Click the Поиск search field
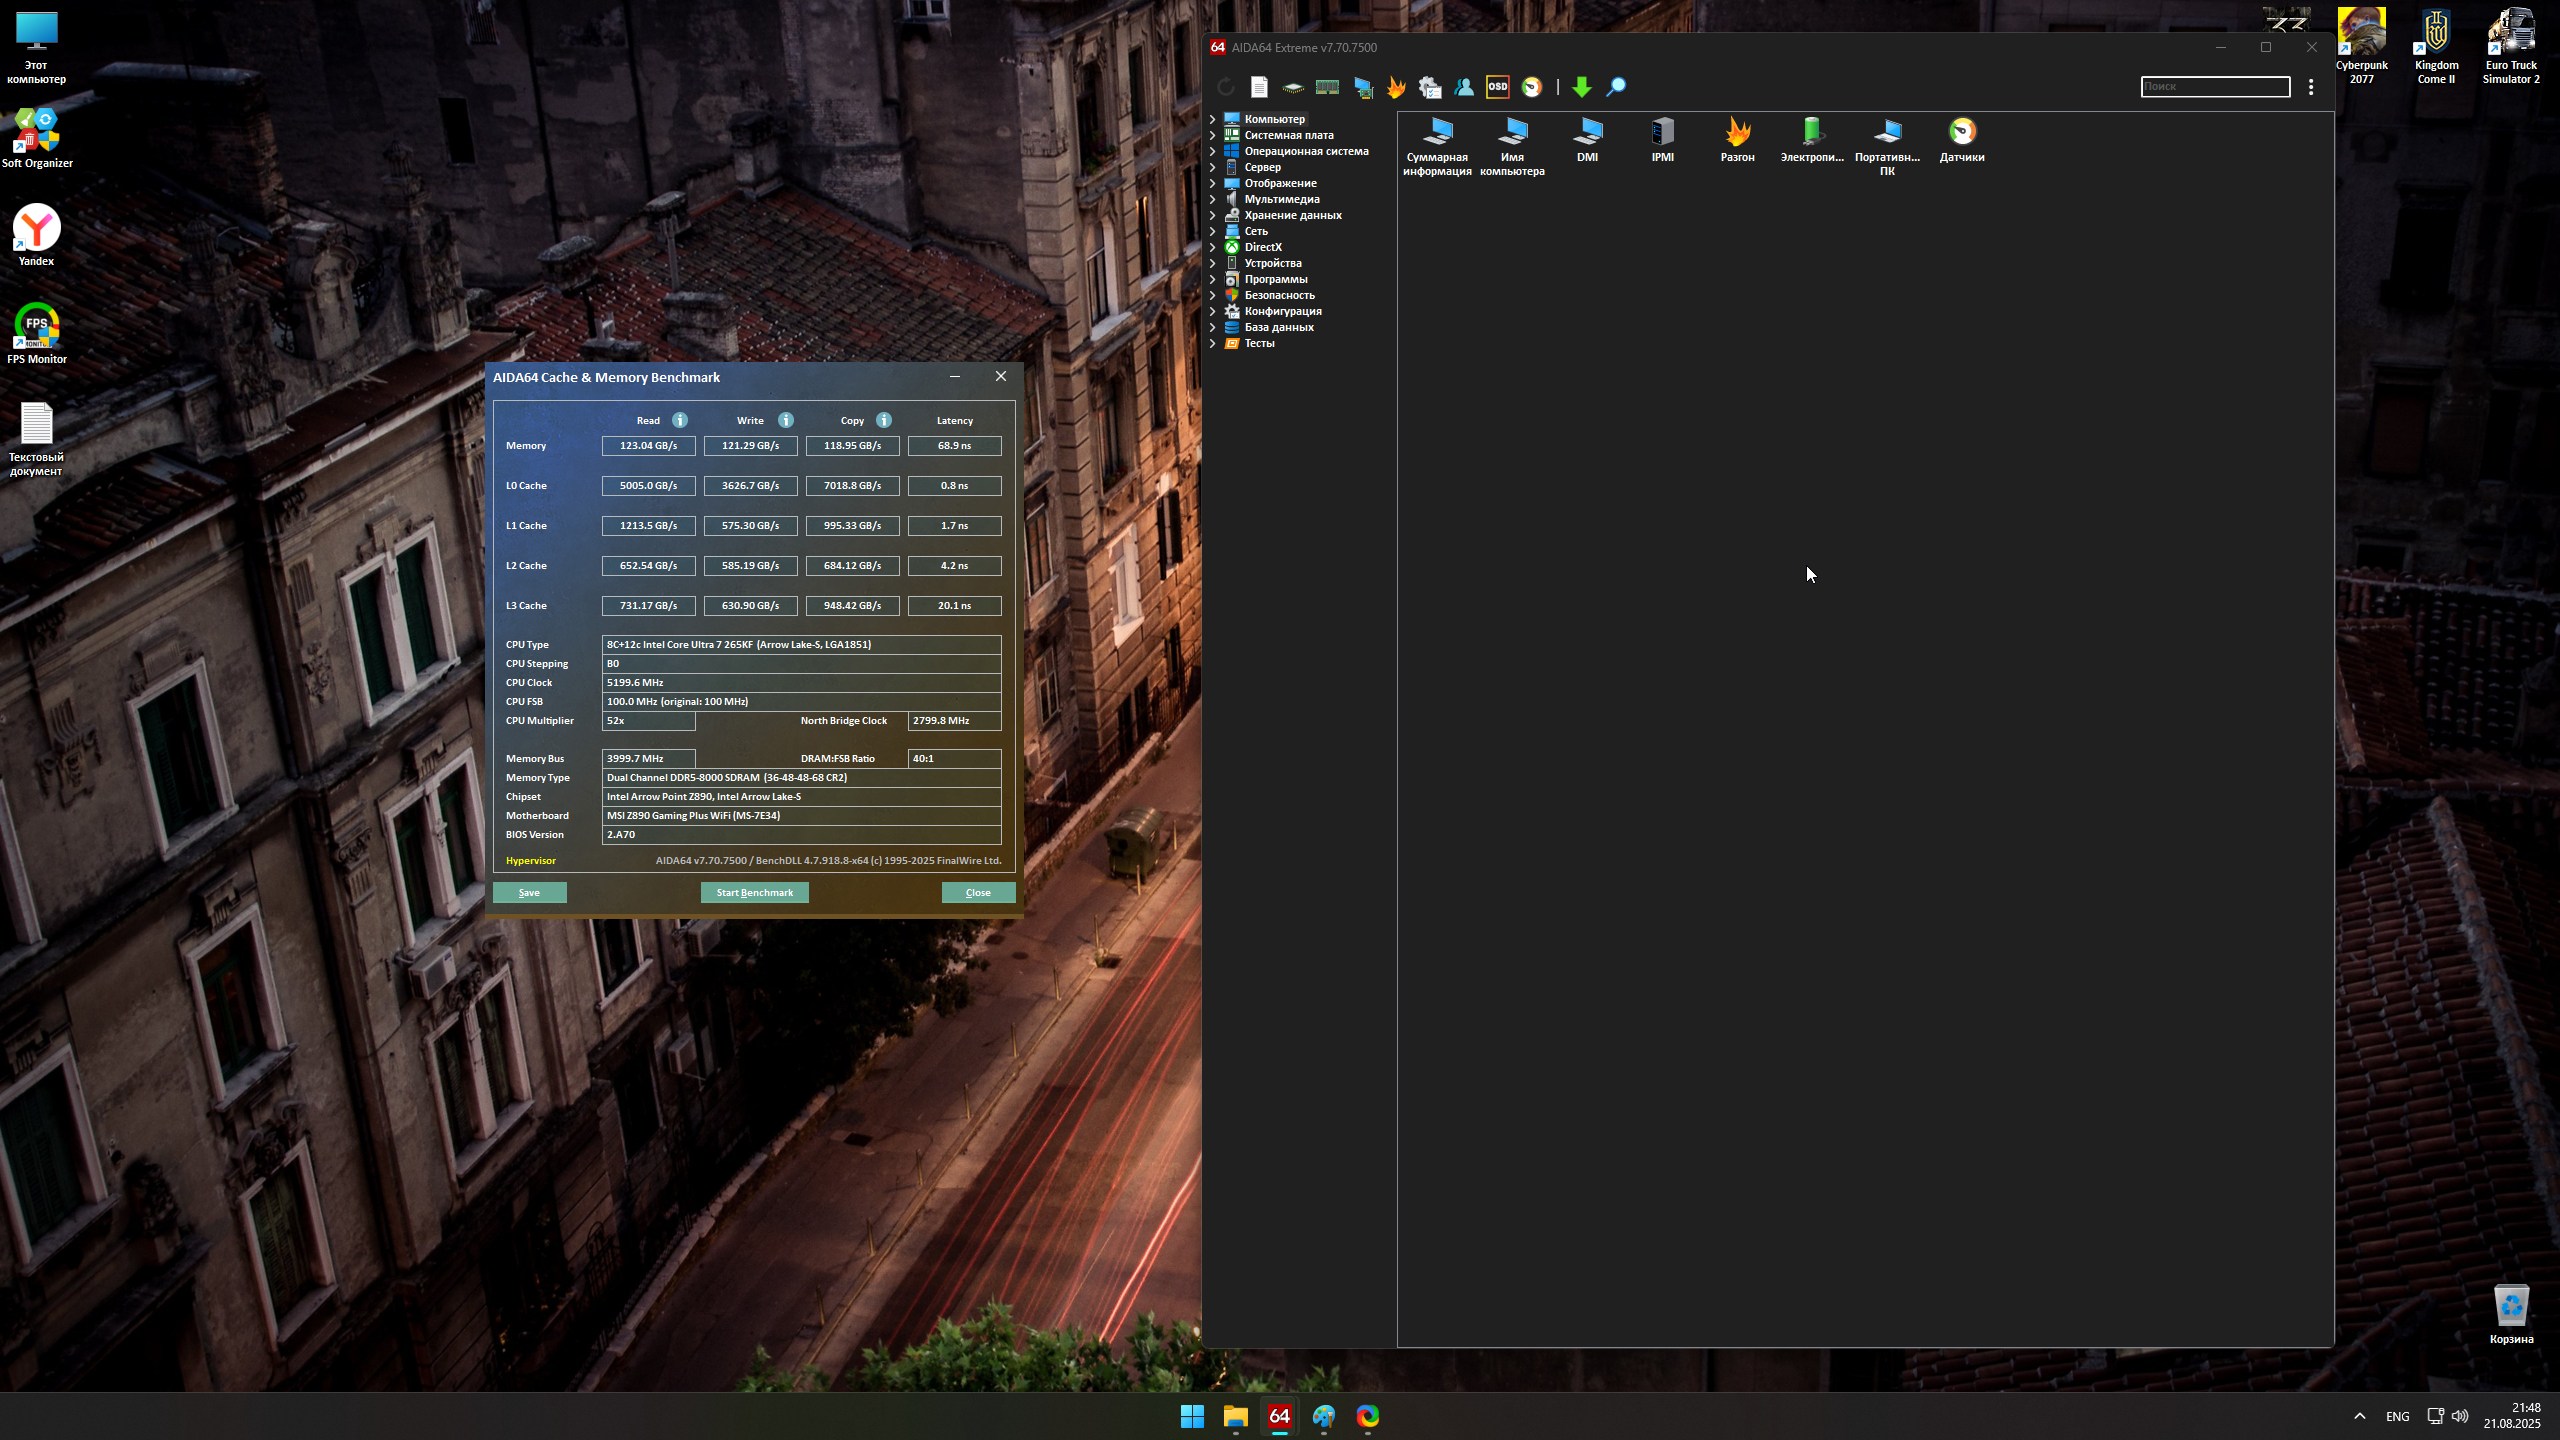Screen dimensions: 2560x1440 point(2214,87)
